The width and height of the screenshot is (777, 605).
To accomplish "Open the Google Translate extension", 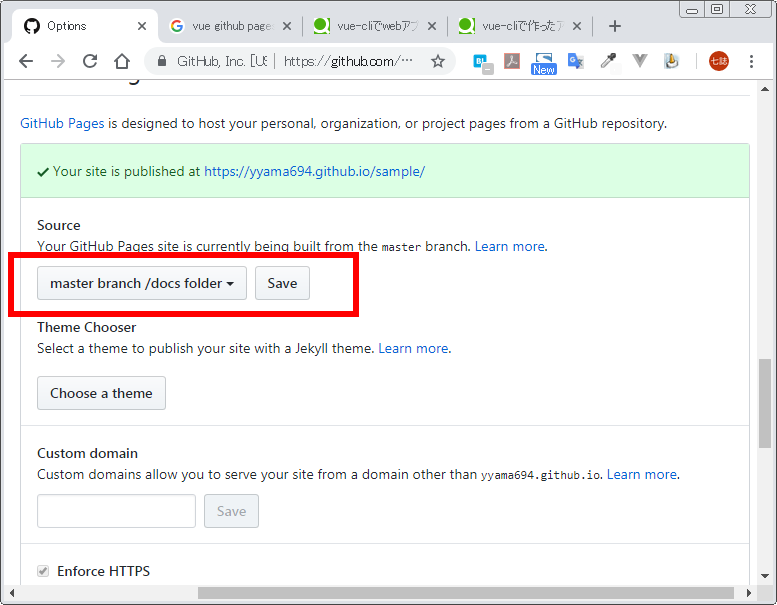I will [x=575, y=61].
